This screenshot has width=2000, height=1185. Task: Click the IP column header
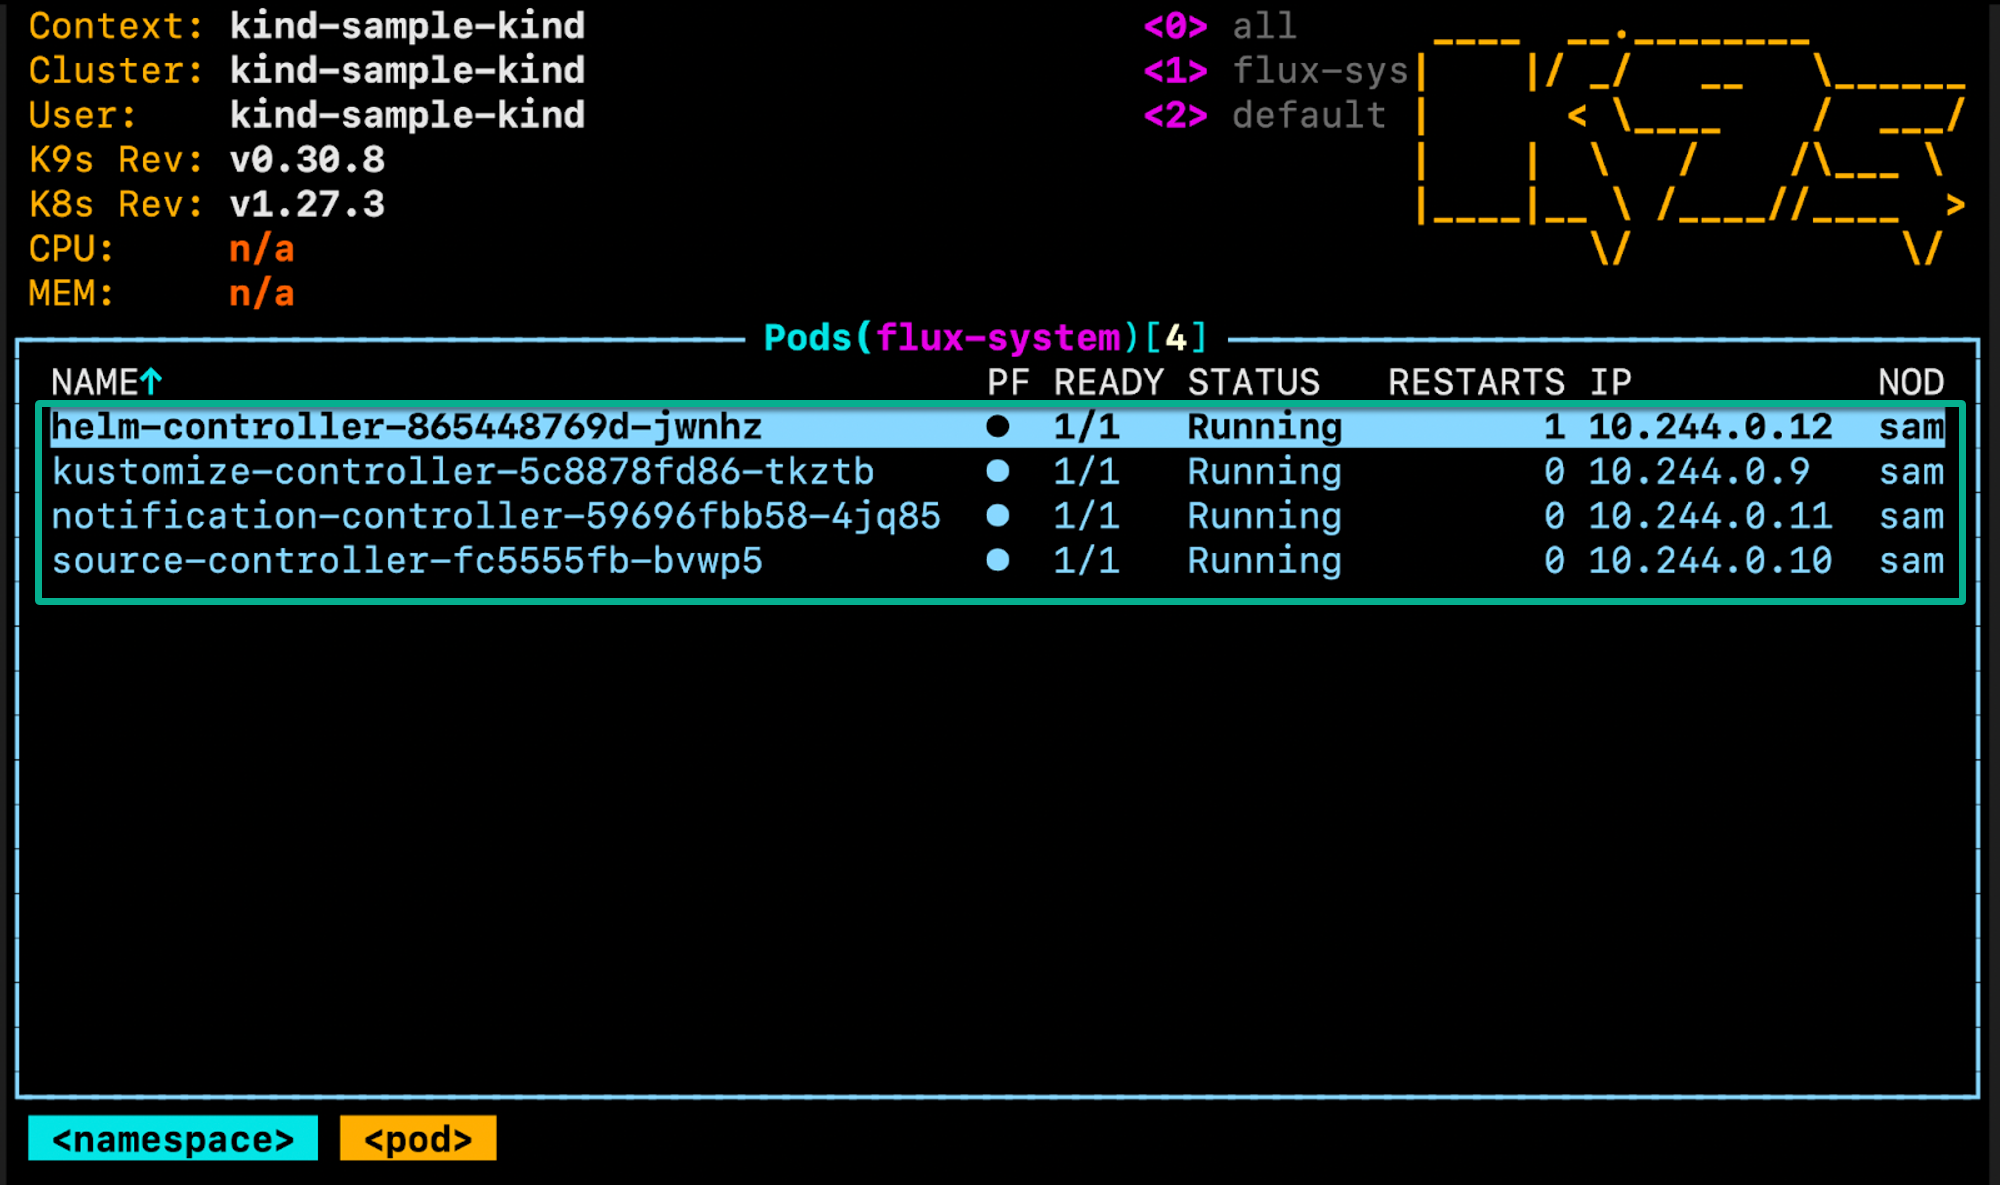click(1610, 382)
